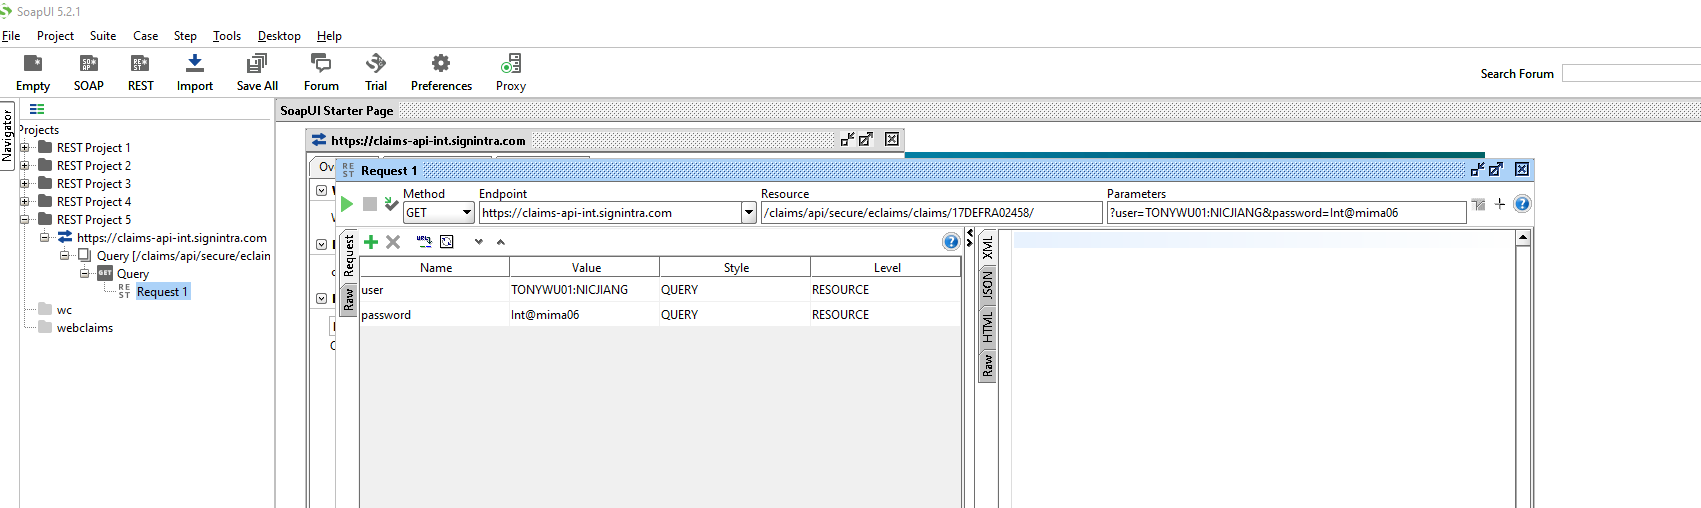This screenshot has width=1701, height=508.
Task: Select the user parameter value cell
Action: pos(584,290)
